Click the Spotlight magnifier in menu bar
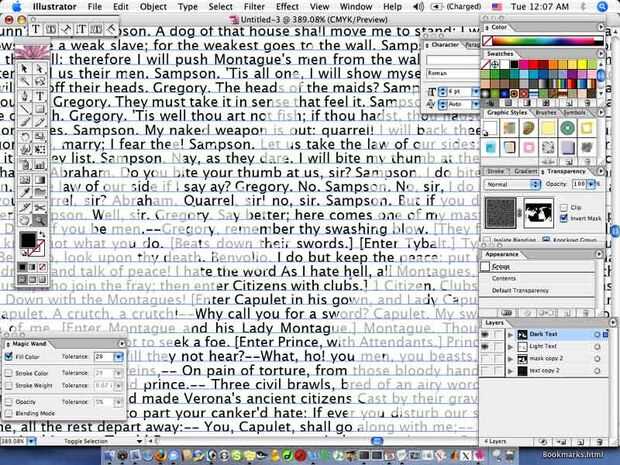Screen dimensions: 620x465 (x=602, y=7)
